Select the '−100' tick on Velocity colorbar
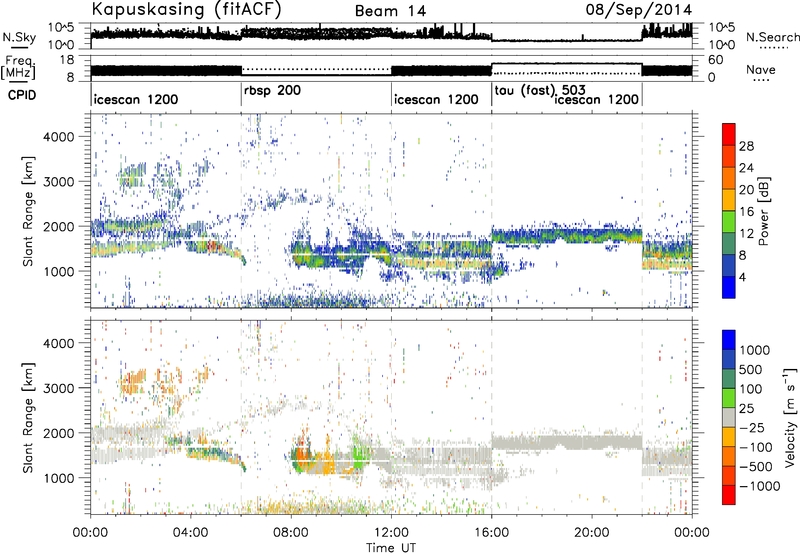This screenshot has width=800, height=554. point(756,447)
